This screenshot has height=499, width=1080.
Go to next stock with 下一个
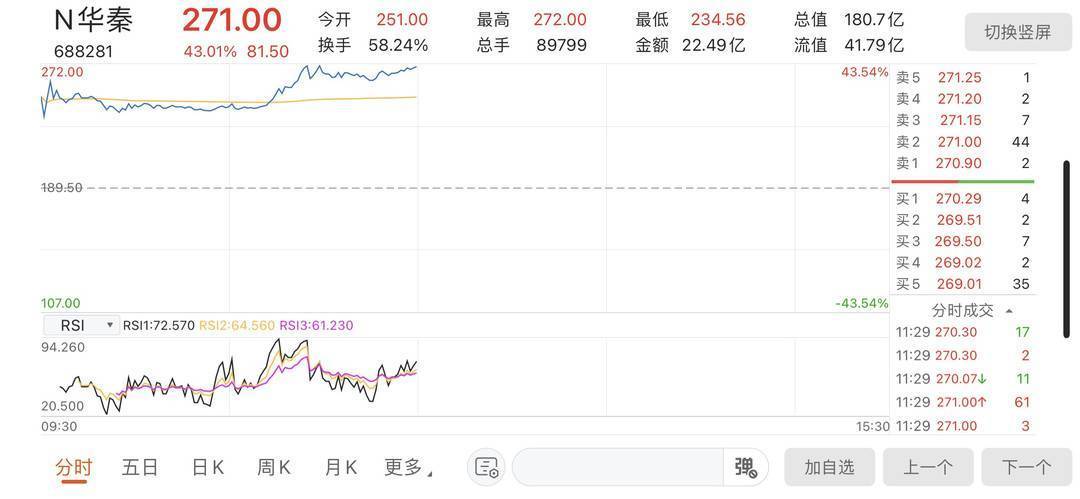(x=1026, y=467)
